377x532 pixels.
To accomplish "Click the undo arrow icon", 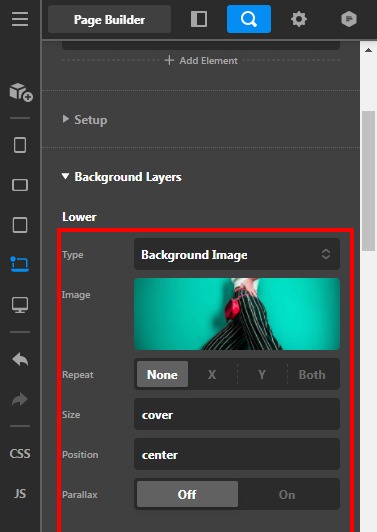I will (x=20, y=359).
